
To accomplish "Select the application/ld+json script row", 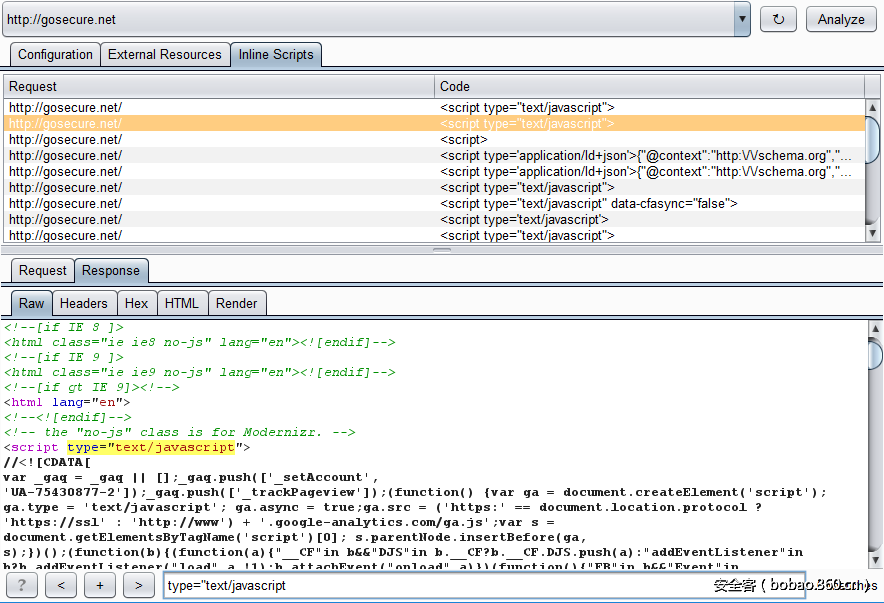I will tap(646, 155).
